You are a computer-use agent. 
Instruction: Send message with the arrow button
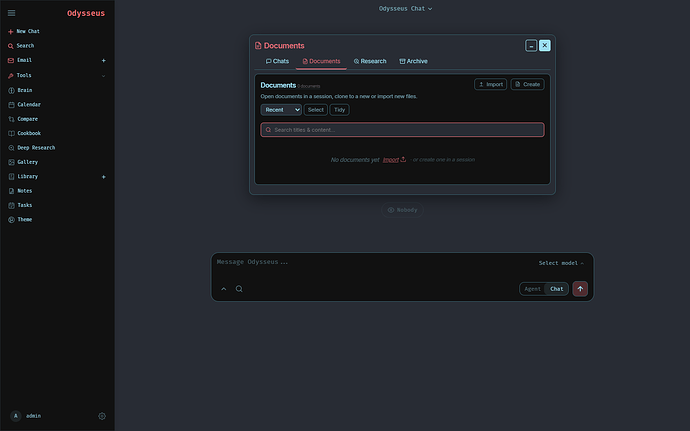[580, 289]
